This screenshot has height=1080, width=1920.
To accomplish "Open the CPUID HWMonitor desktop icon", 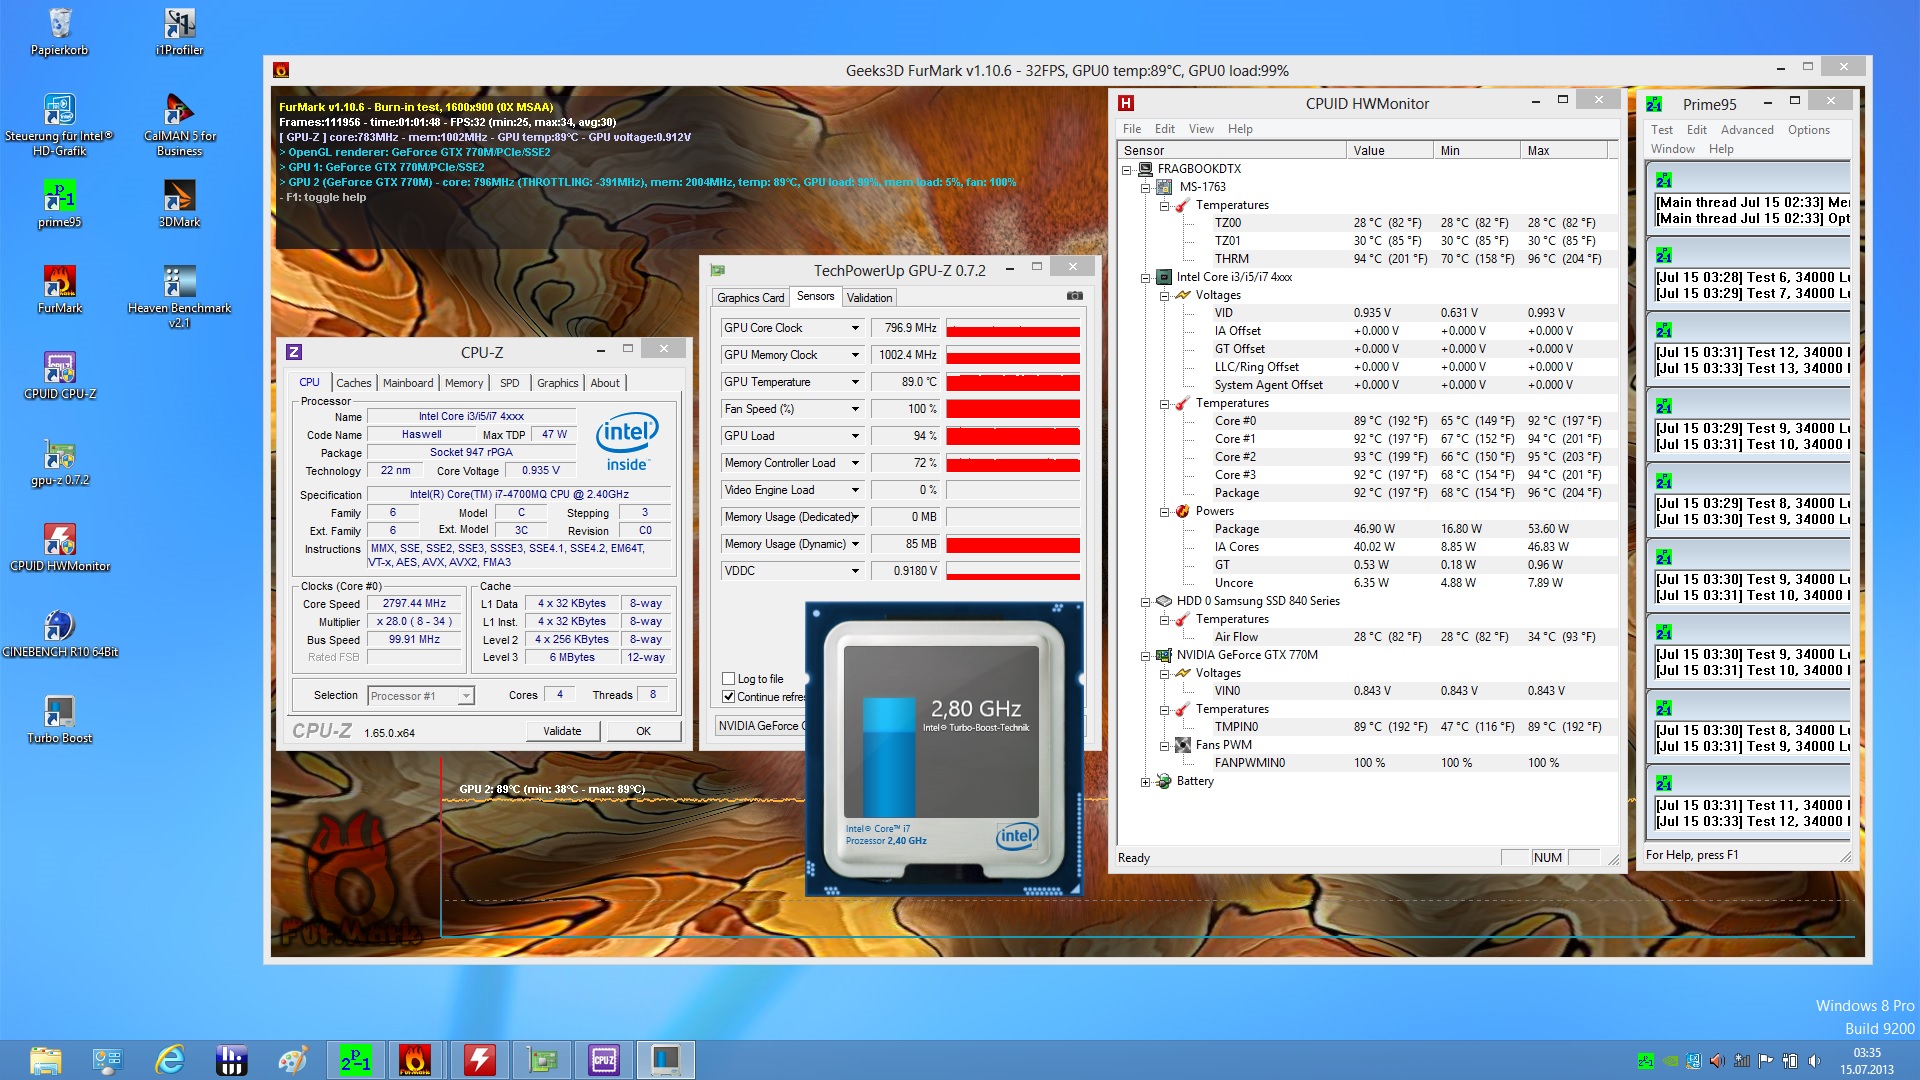I will point(60,548).
